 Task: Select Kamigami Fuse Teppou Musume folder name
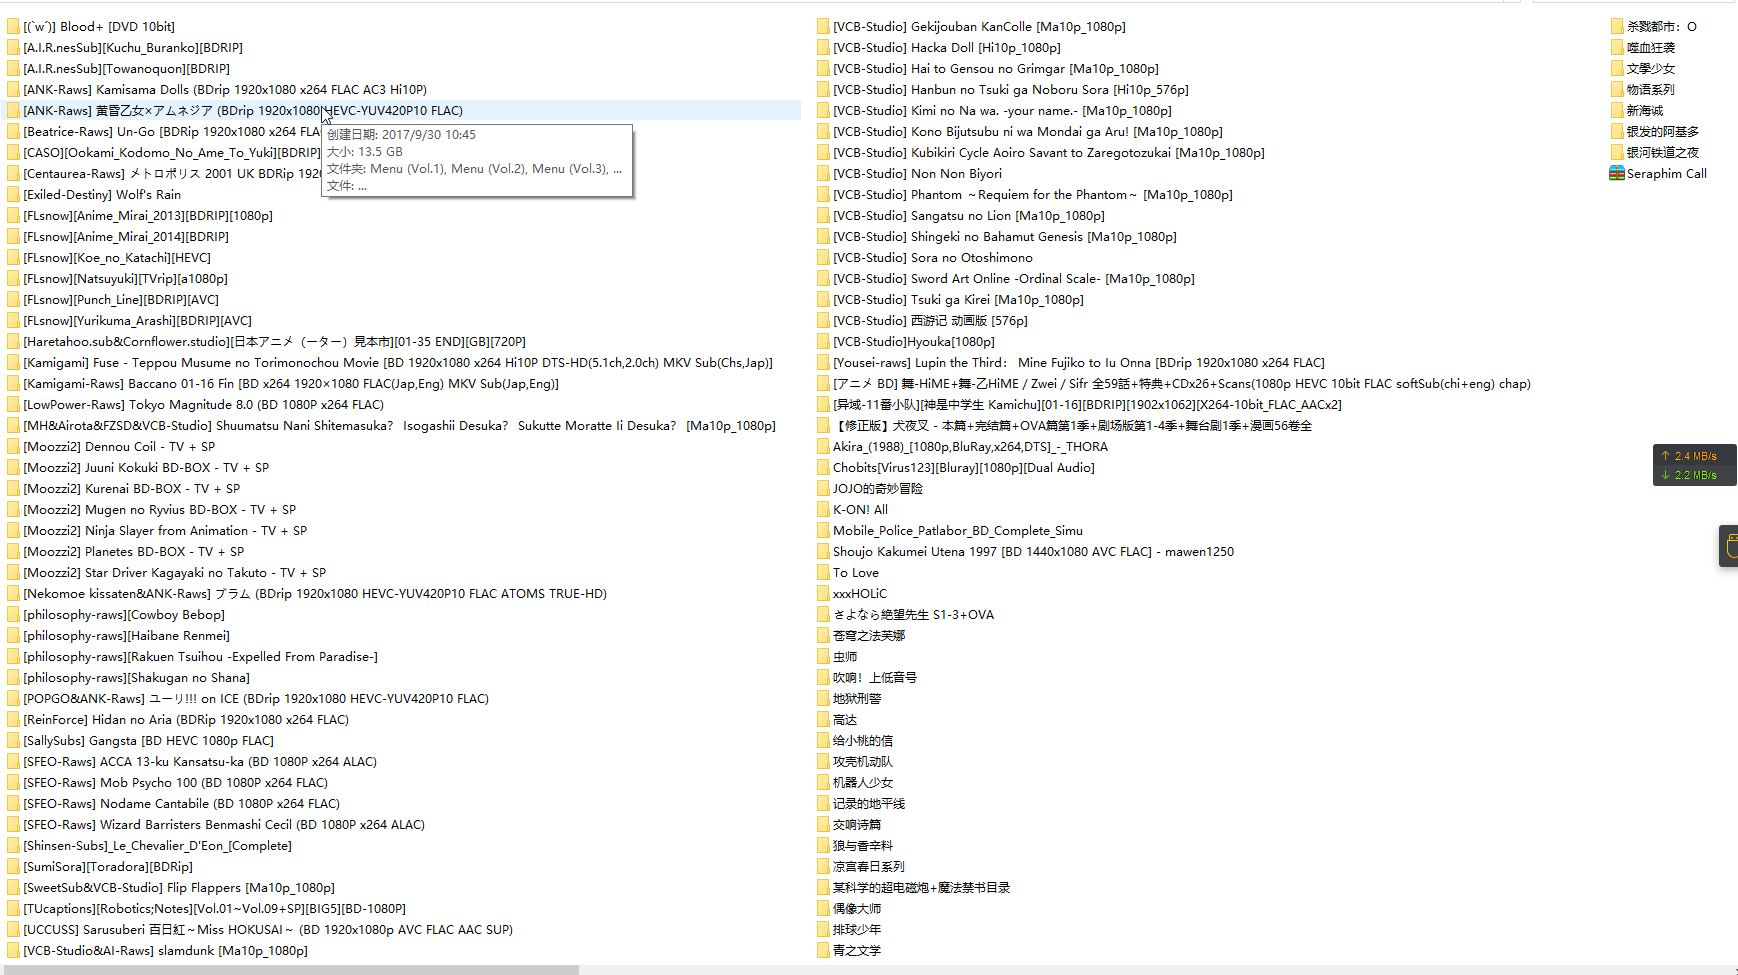tap(398, 363)
